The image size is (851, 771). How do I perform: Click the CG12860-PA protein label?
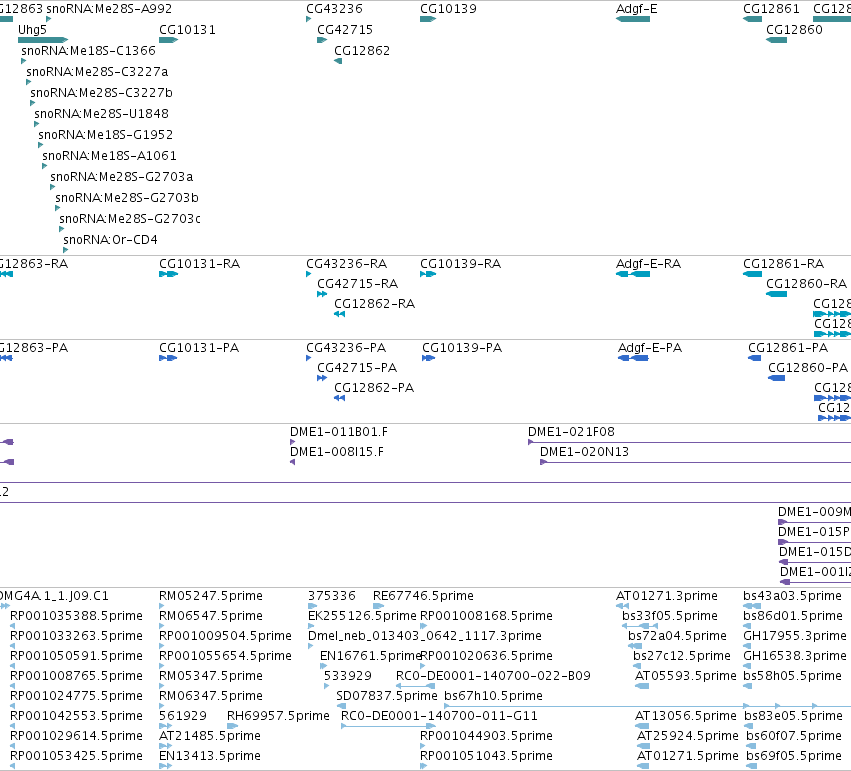808,368
